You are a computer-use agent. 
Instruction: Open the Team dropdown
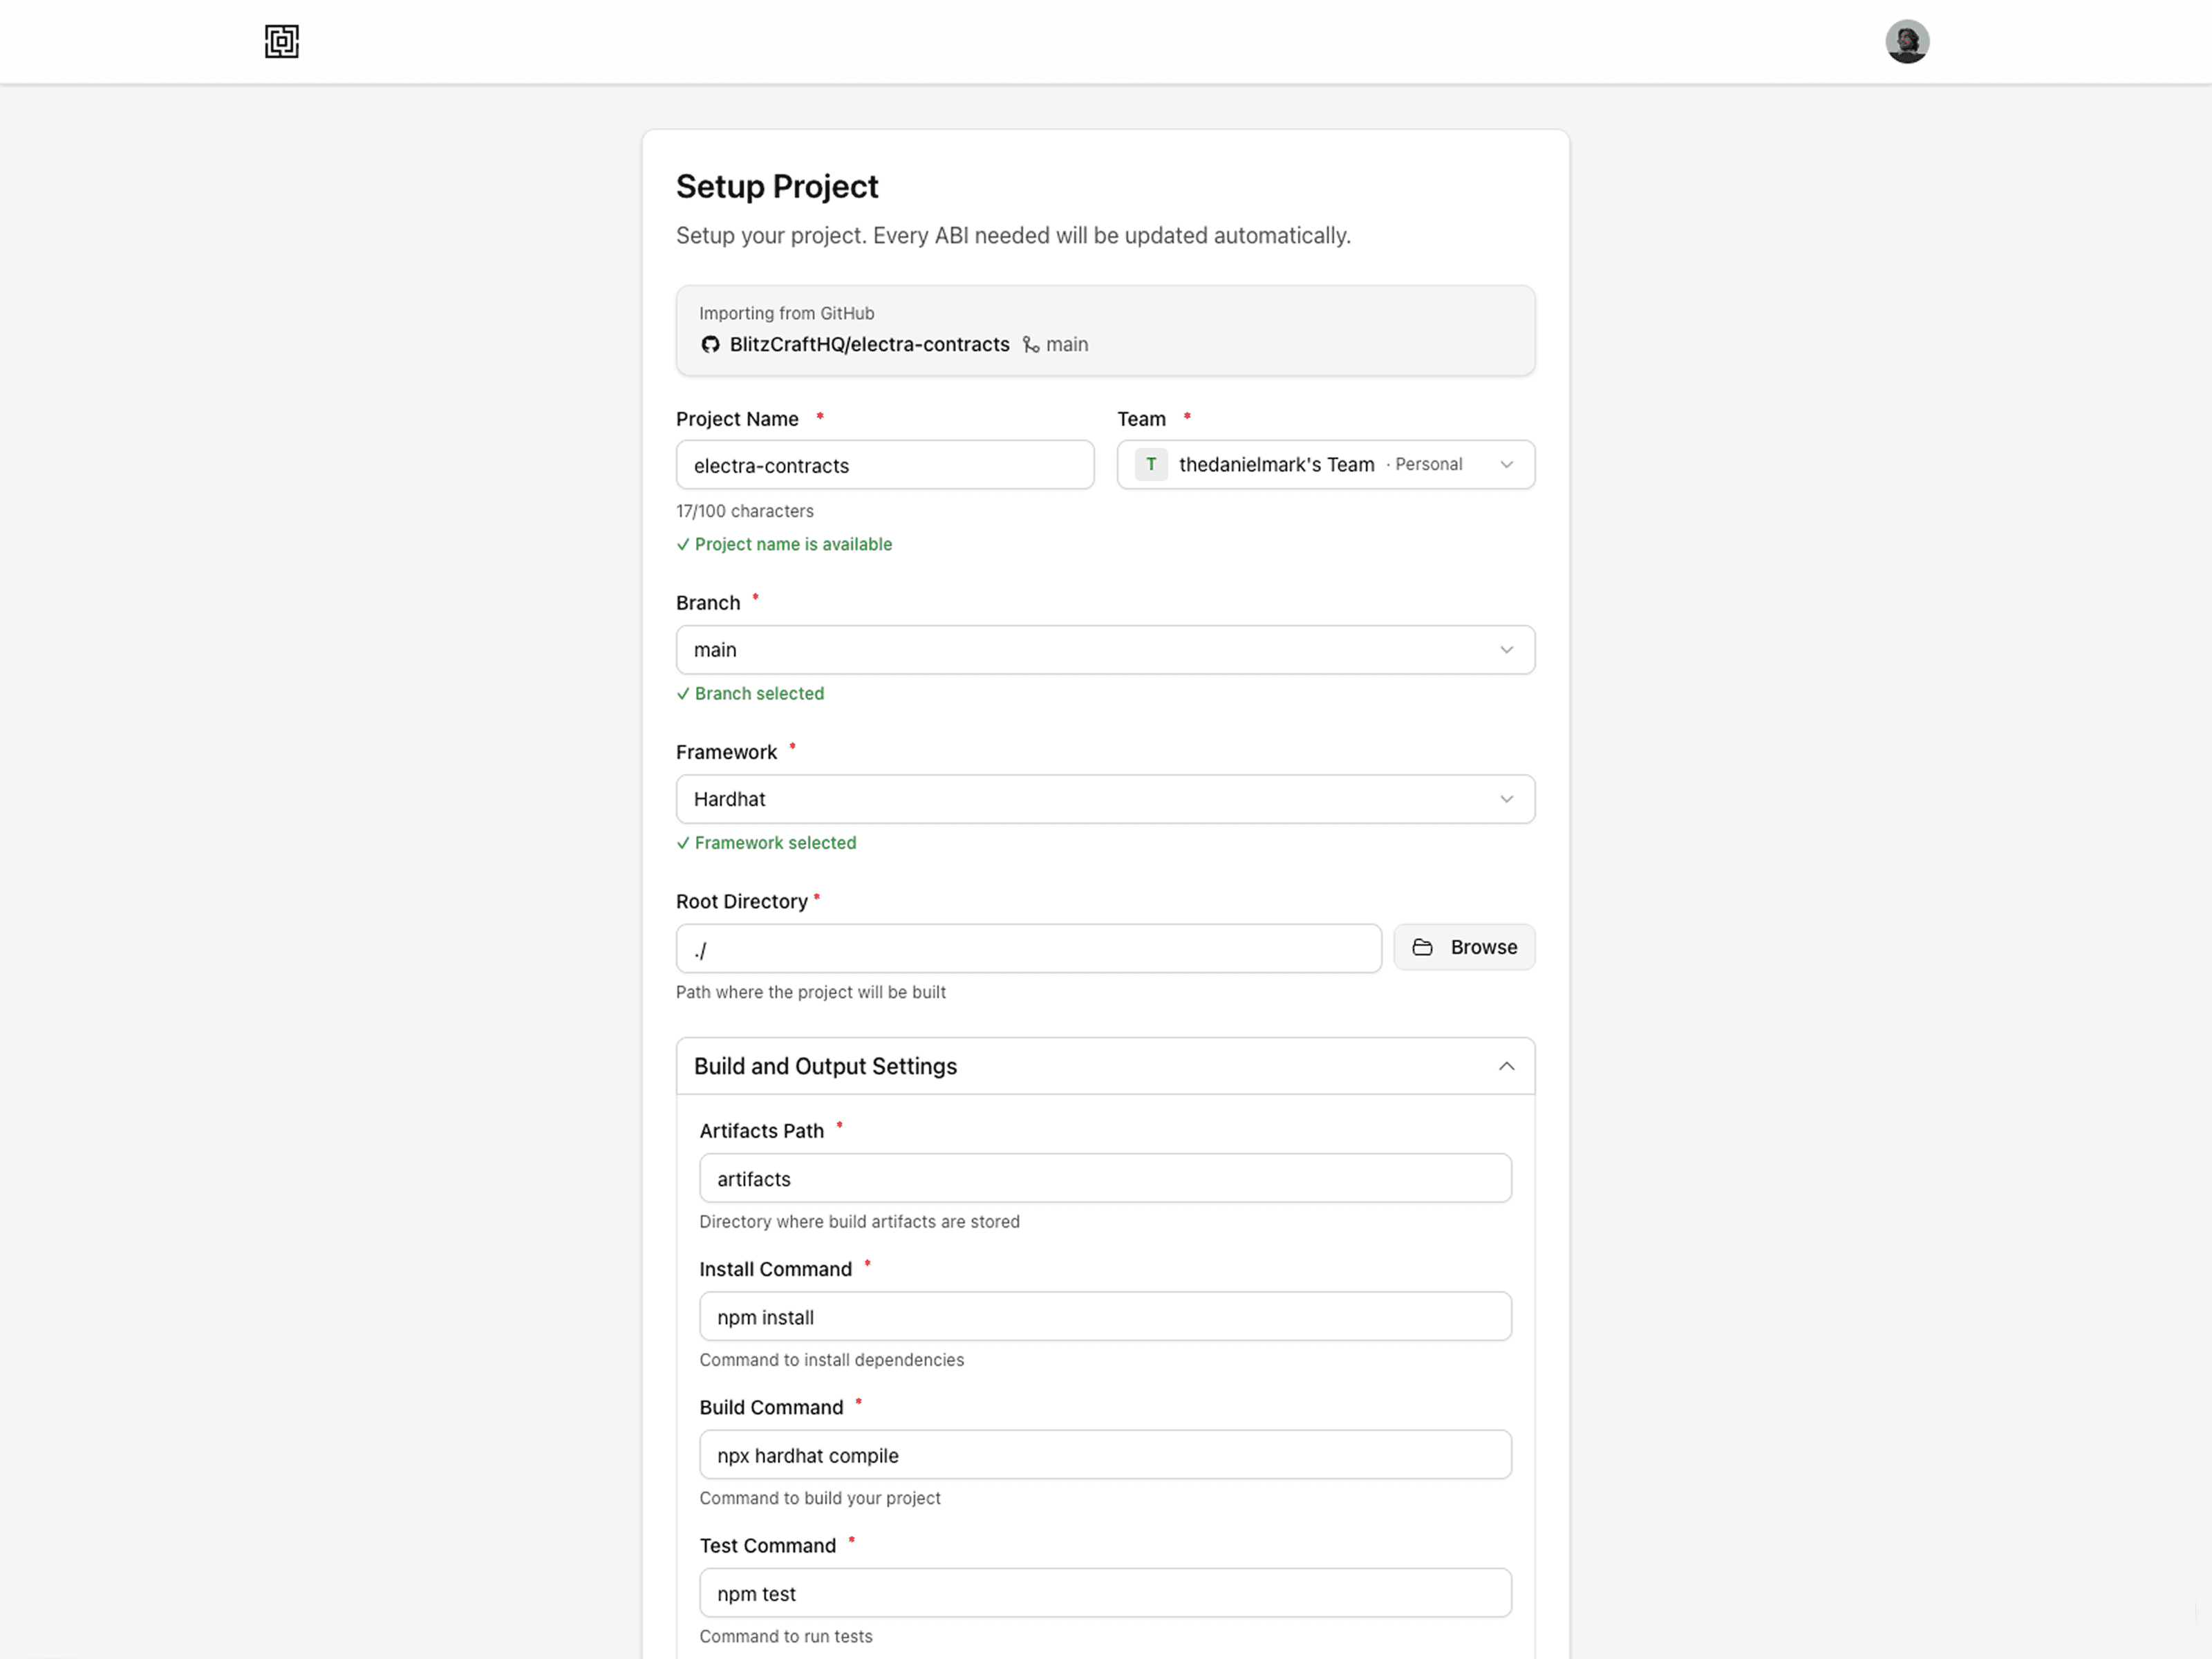[x=1325, y=464]
